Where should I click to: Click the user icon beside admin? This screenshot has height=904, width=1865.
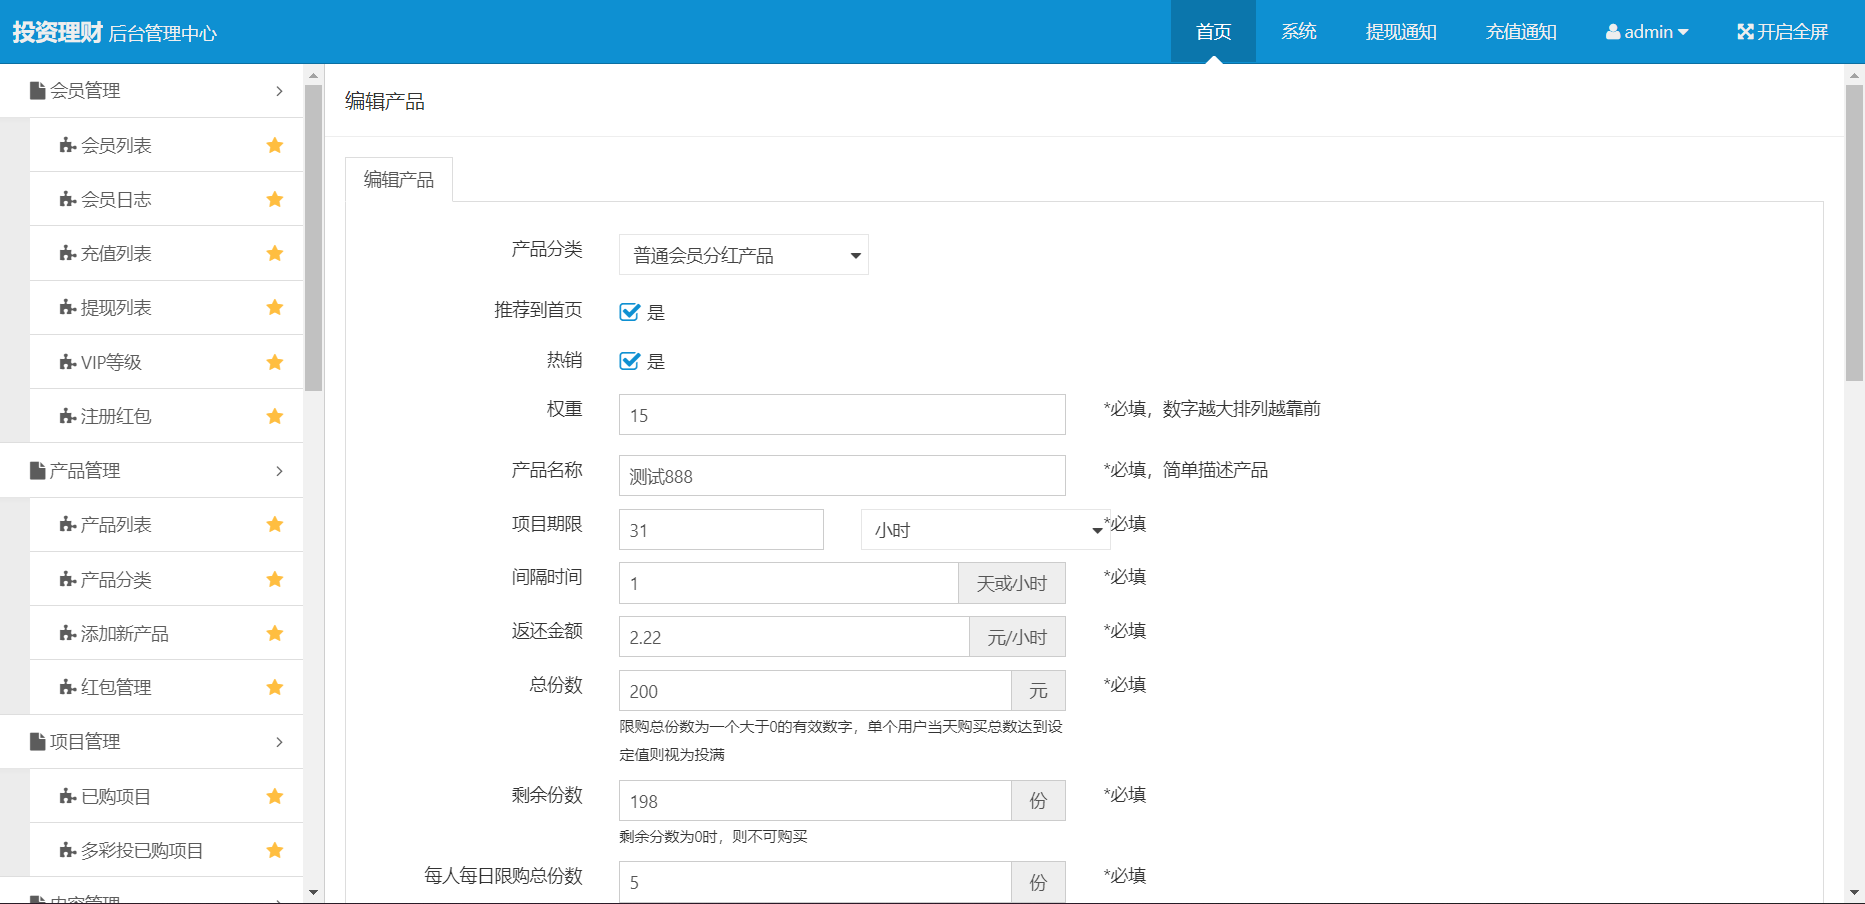tap(1613, 32)
